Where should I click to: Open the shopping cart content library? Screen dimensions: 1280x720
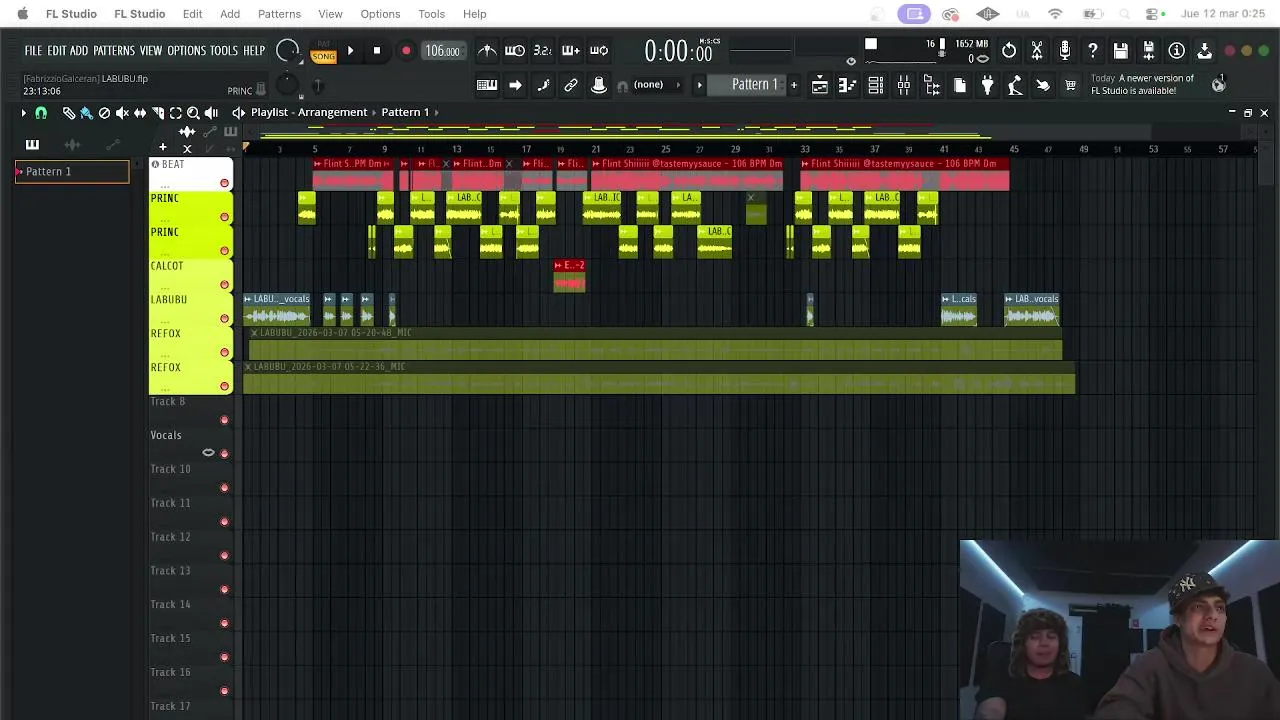(x=1071, y=85)
